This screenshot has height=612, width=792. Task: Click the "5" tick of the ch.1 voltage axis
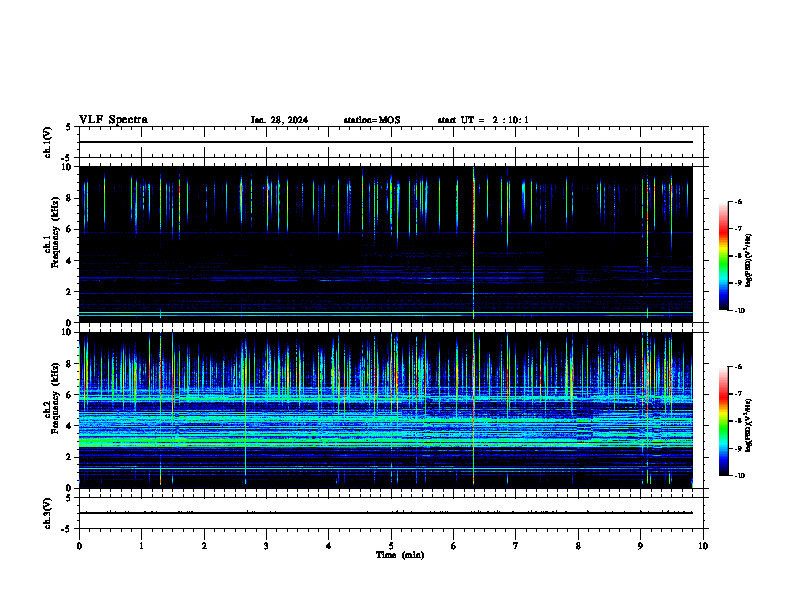pos(69,127)
